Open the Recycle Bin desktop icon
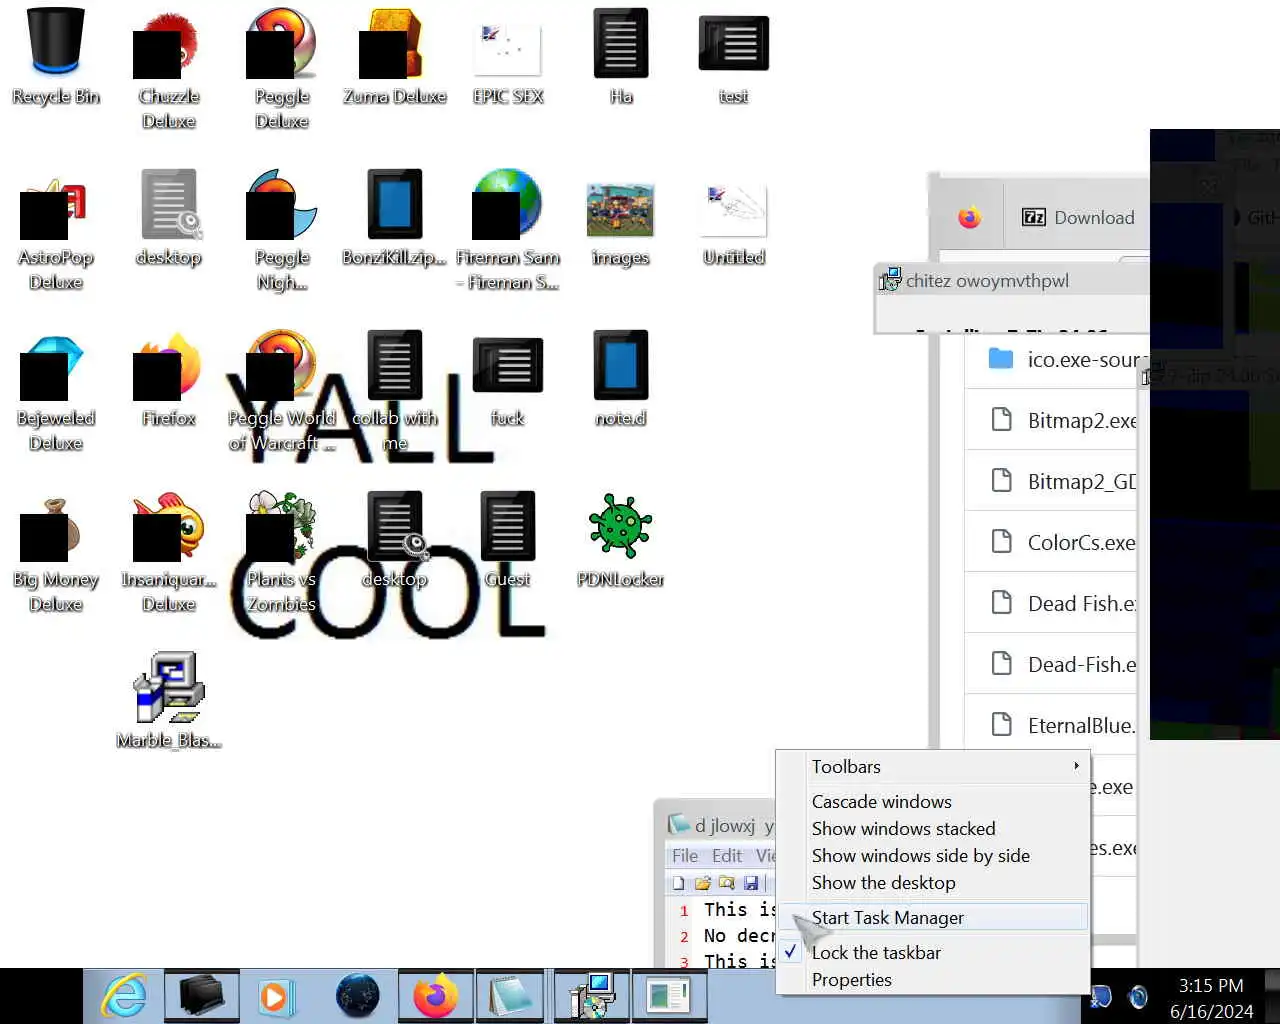Viewport: 1280px width, 1024px height. 56,56
